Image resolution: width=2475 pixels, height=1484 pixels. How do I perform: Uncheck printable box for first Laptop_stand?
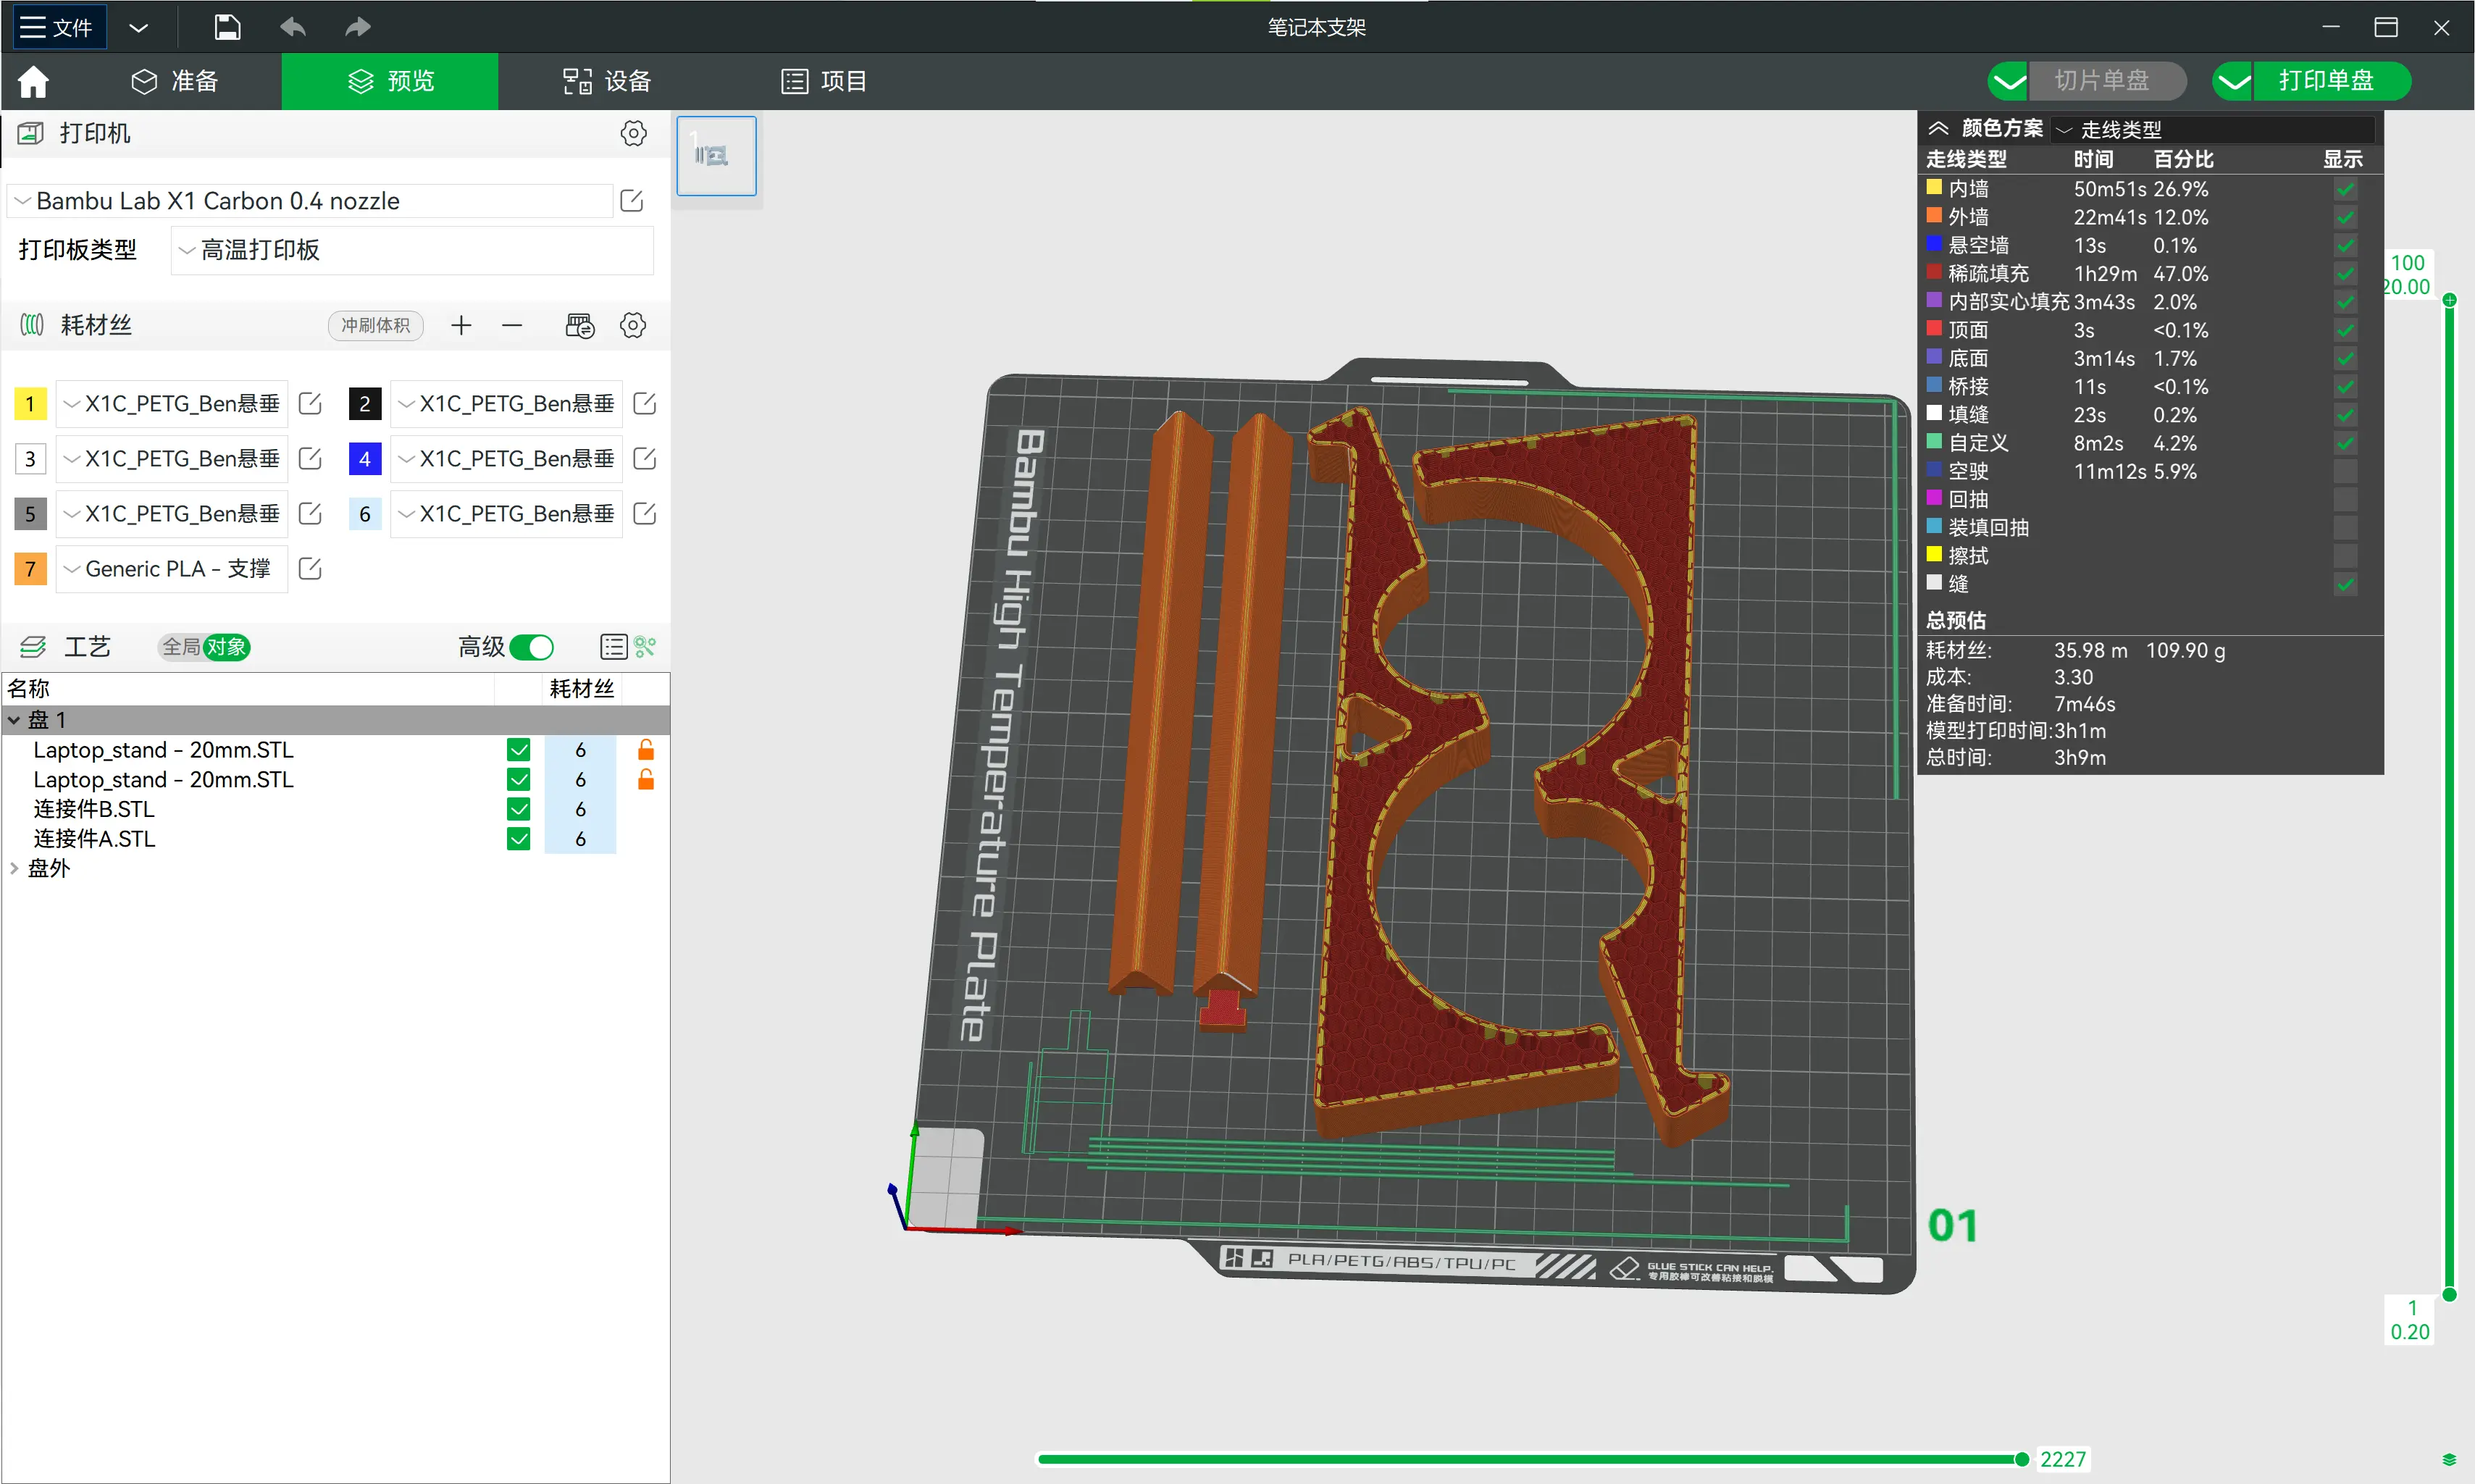[518, 750]
